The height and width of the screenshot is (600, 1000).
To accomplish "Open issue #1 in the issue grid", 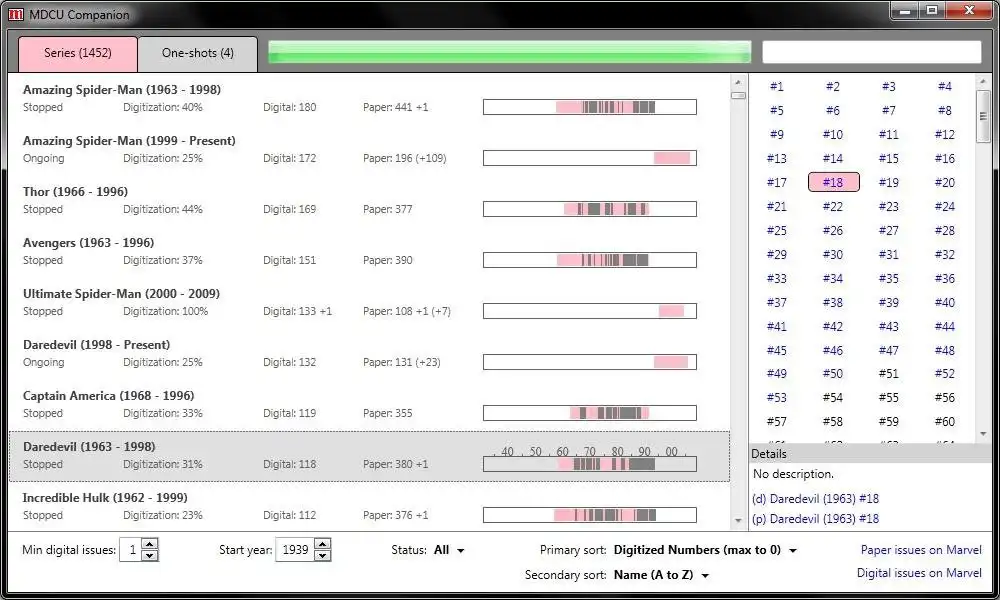I will click(776, 87).
